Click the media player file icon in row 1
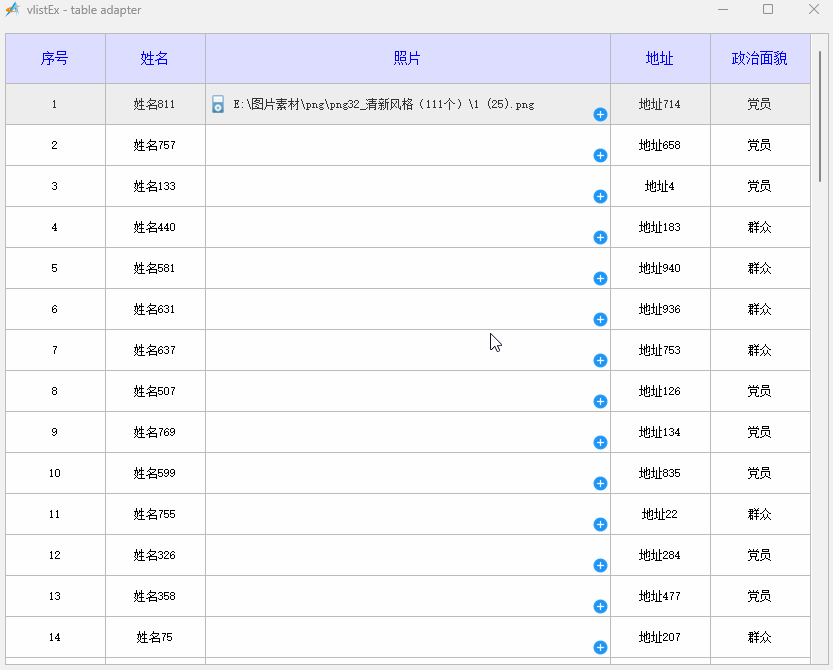Viewport: 833px width, 670px height. click(x=218, y=104)
